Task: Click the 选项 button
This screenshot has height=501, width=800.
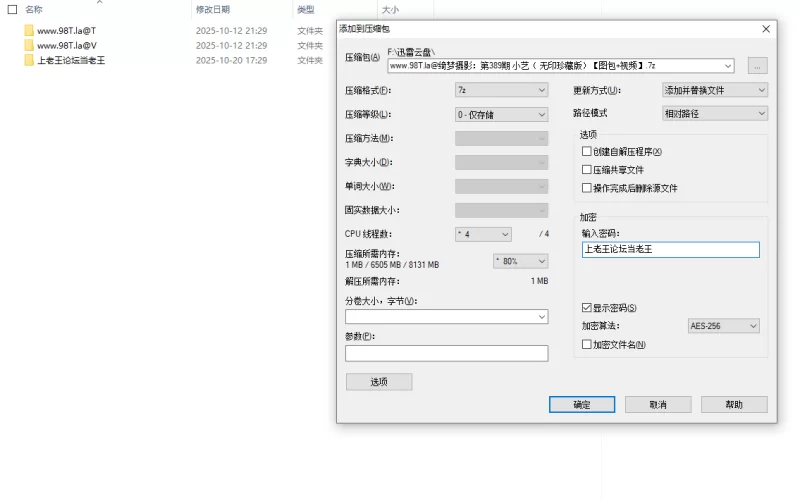Action: coord(379,382)
